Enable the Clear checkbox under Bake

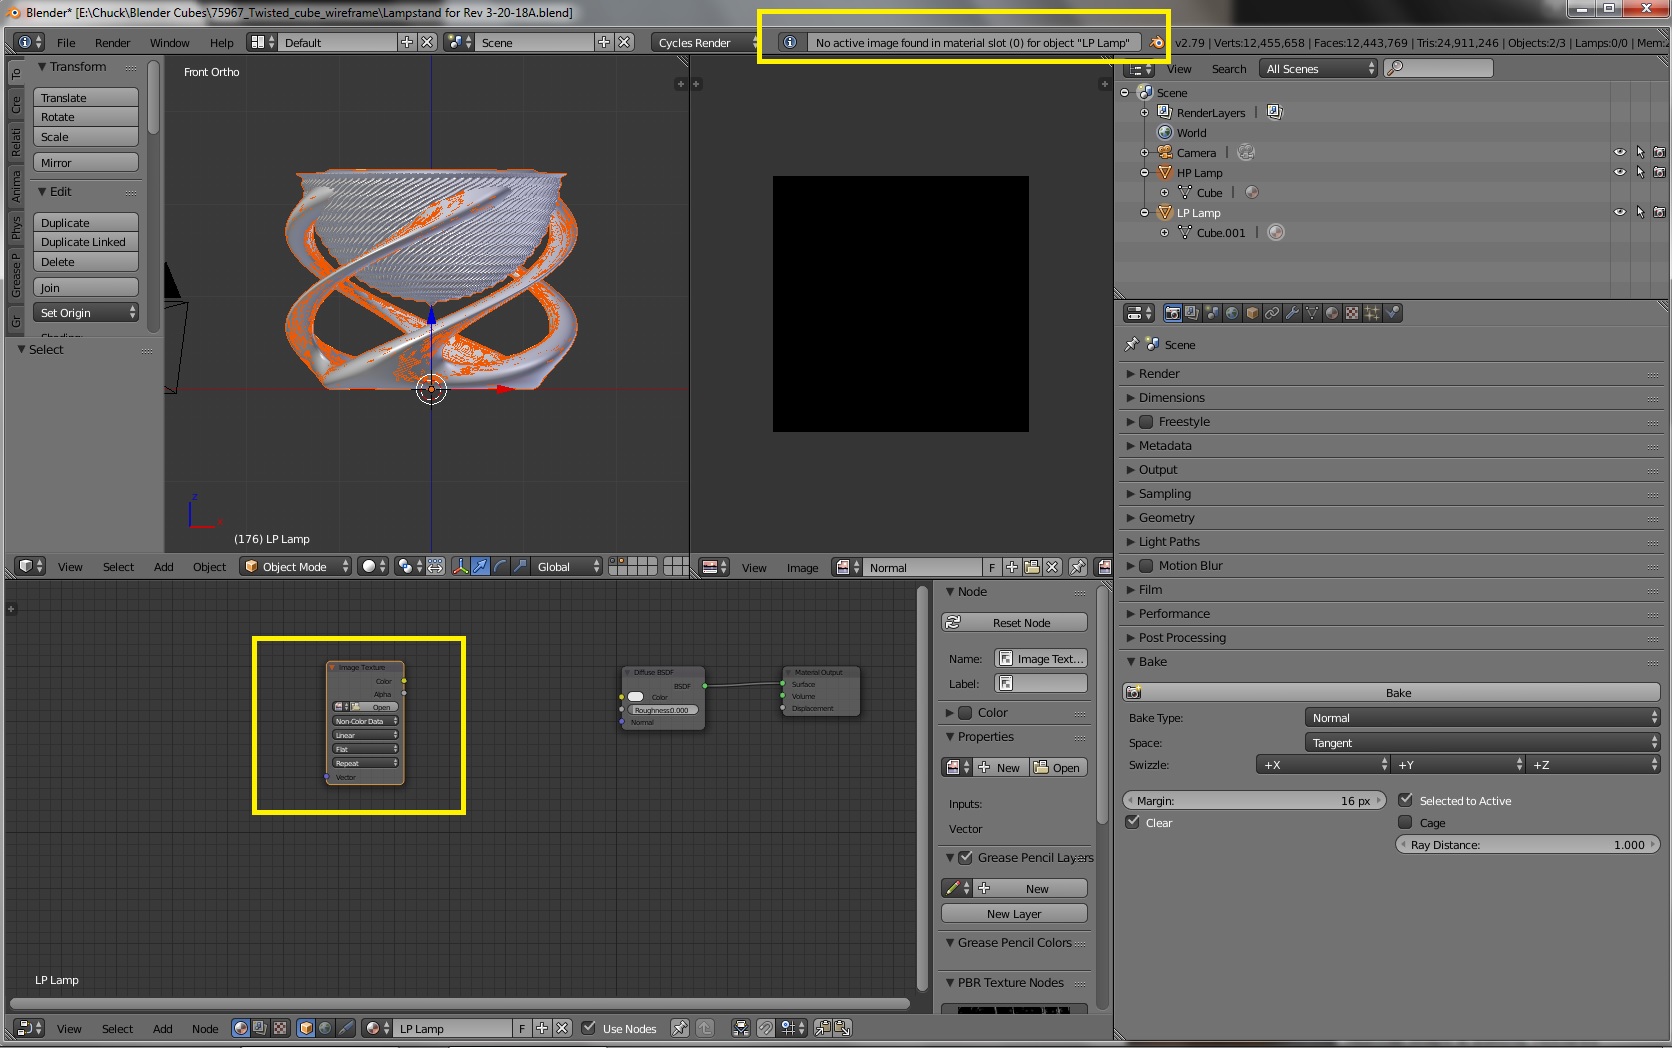tap(1133, 822)
